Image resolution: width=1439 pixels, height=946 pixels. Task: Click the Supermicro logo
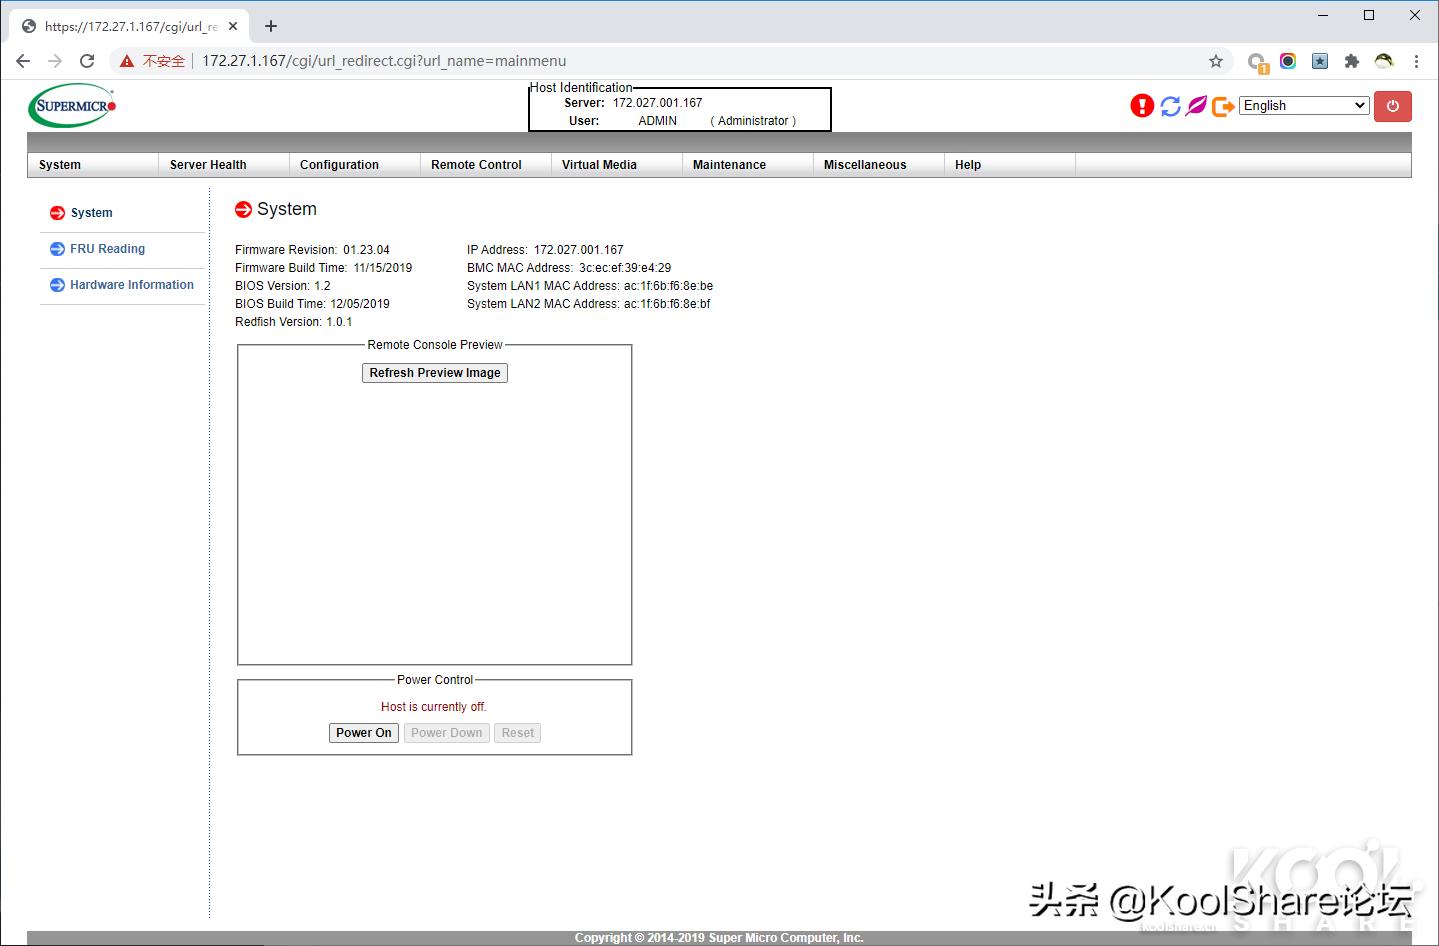tap(73, 106)
